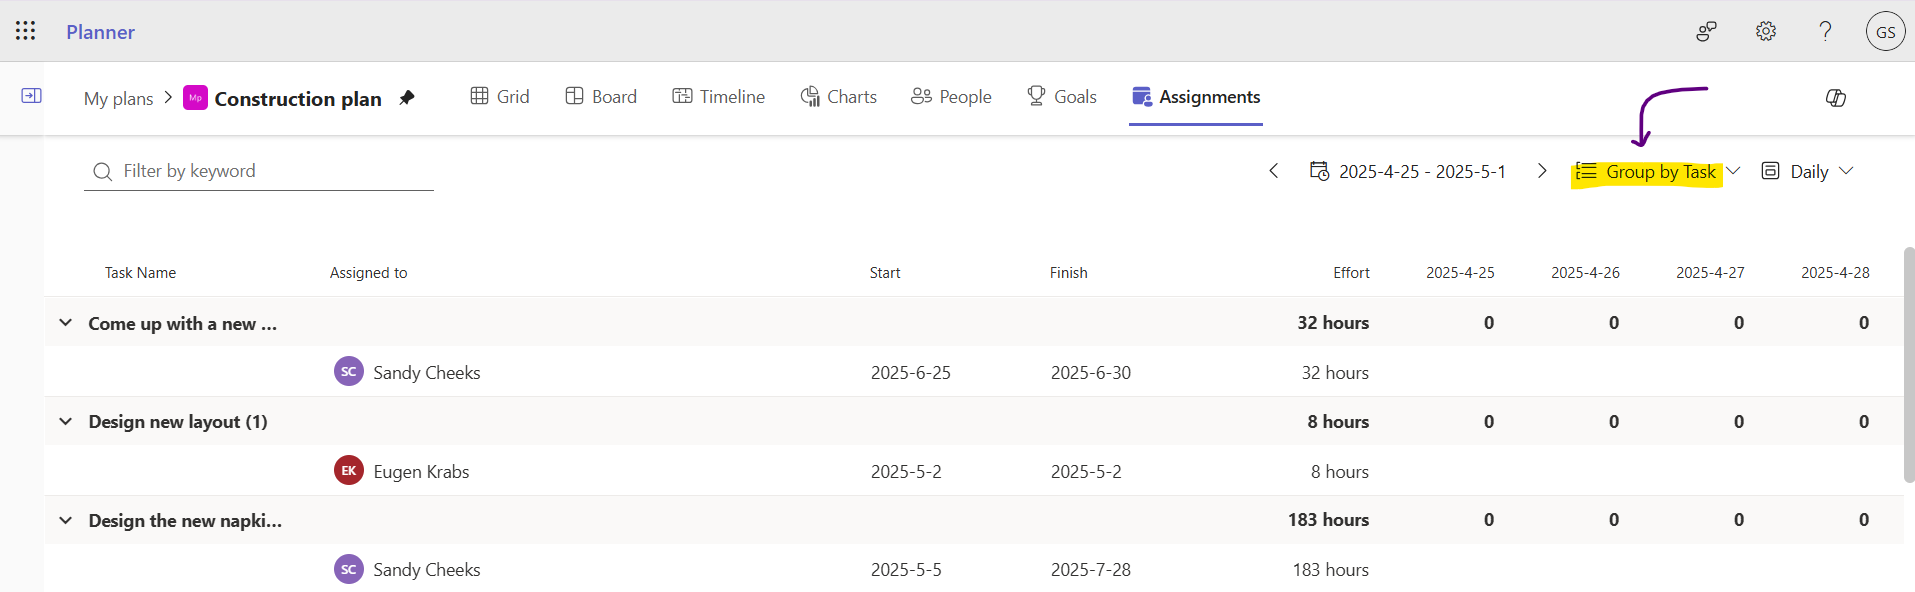
Task: Switch to the Timeline tab
Action: pos(719,97)
